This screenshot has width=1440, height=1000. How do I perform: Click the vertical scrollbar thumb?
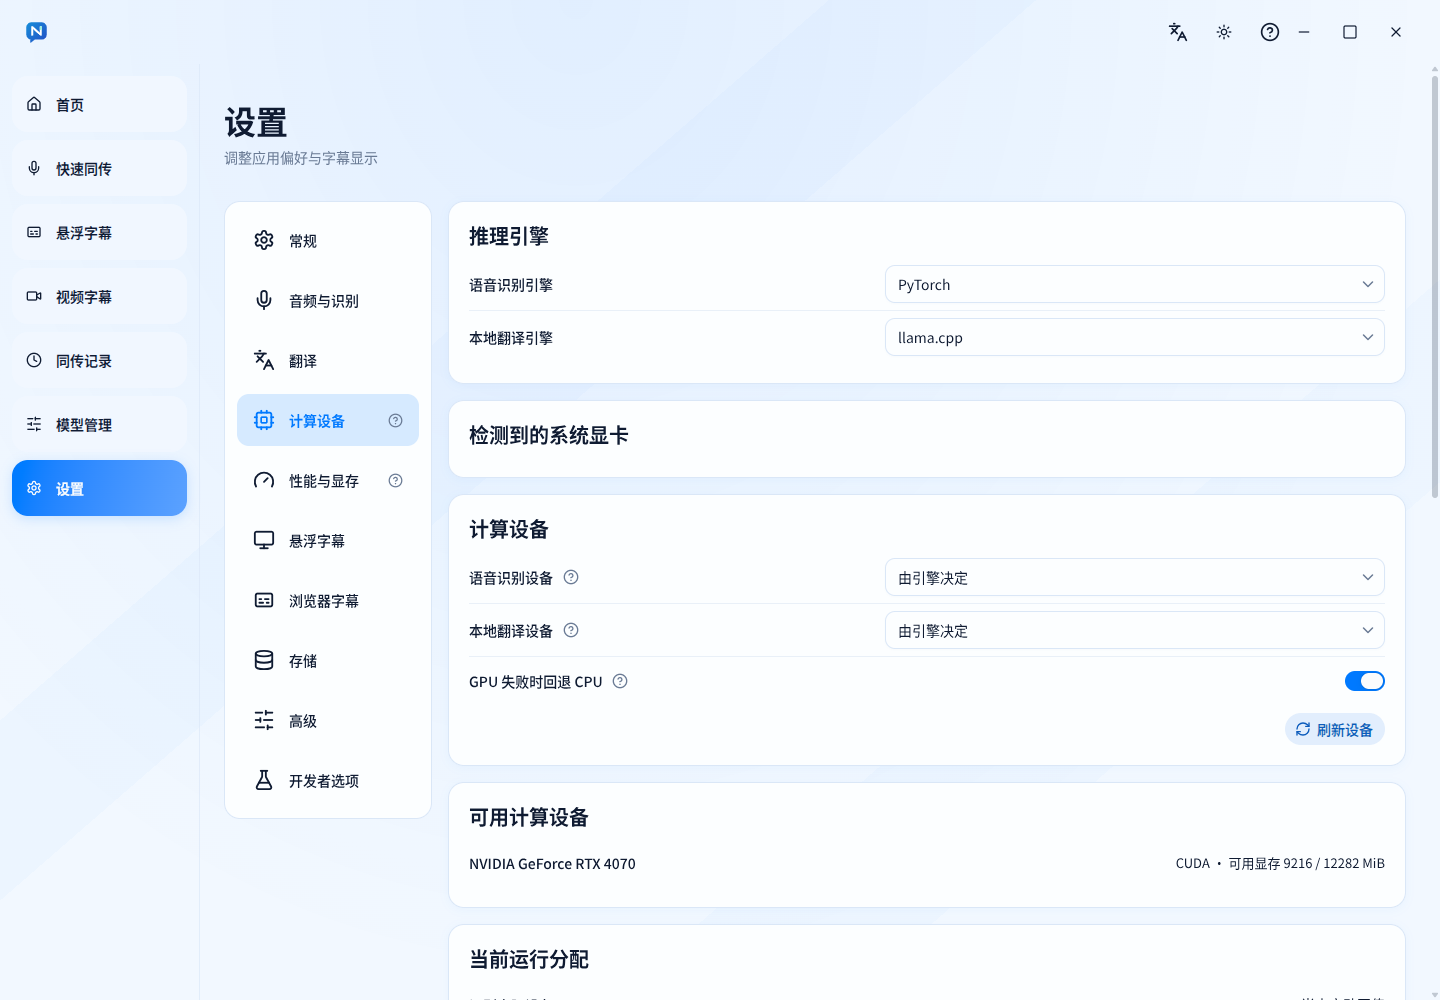click(x=1435, y=285)
